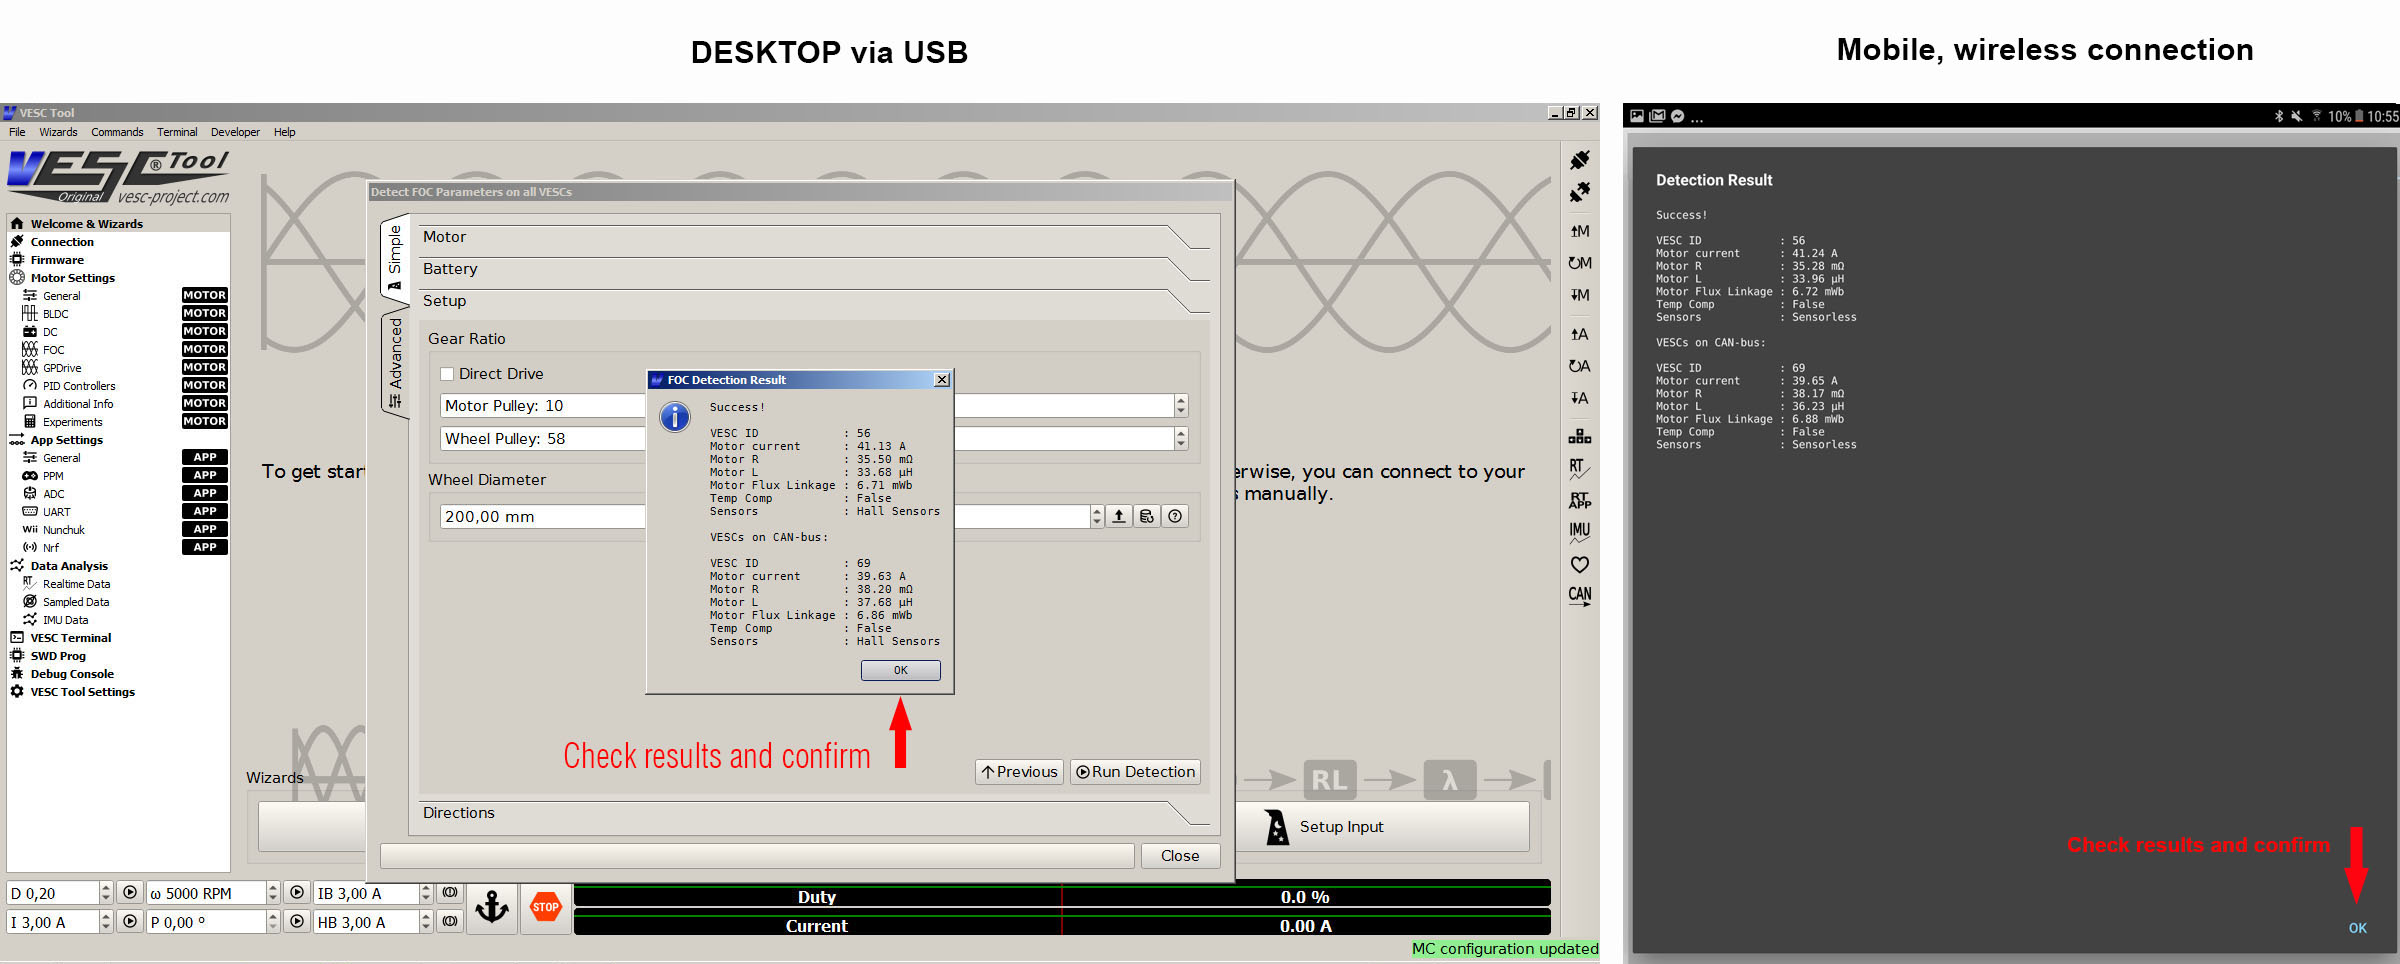The width and height of the screenshot is (2400, 964).
Task: Click the write motor configuration (↓M) icon
Action: 1580,295
